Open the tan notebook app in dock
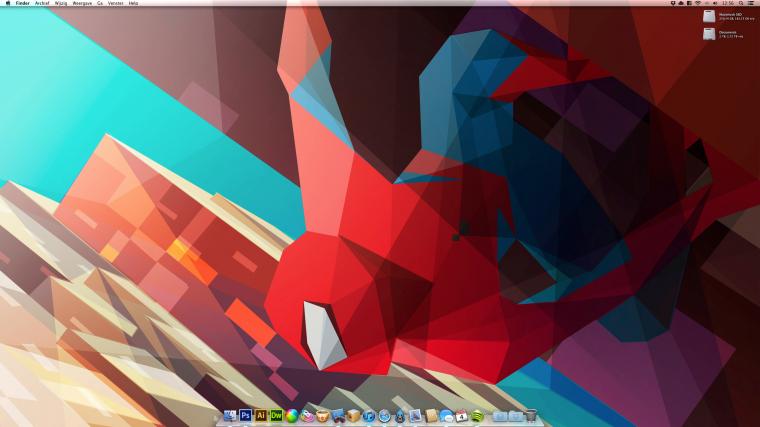The width and height of the screenshot is (760, 427). (431, 415)
